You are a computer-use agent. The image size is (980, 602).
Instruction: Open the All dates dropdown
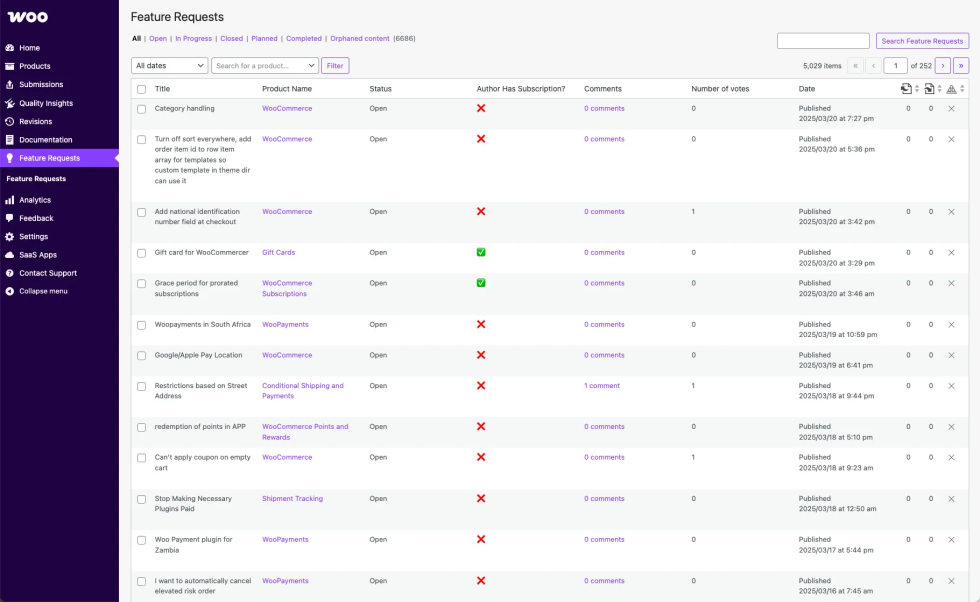click(x=169, y=66)
